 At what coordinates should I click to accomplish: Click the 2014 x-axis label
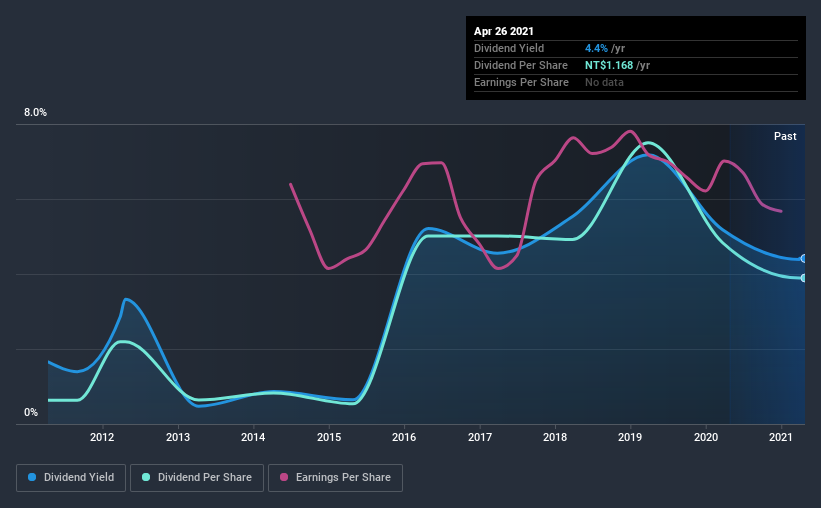253,437
